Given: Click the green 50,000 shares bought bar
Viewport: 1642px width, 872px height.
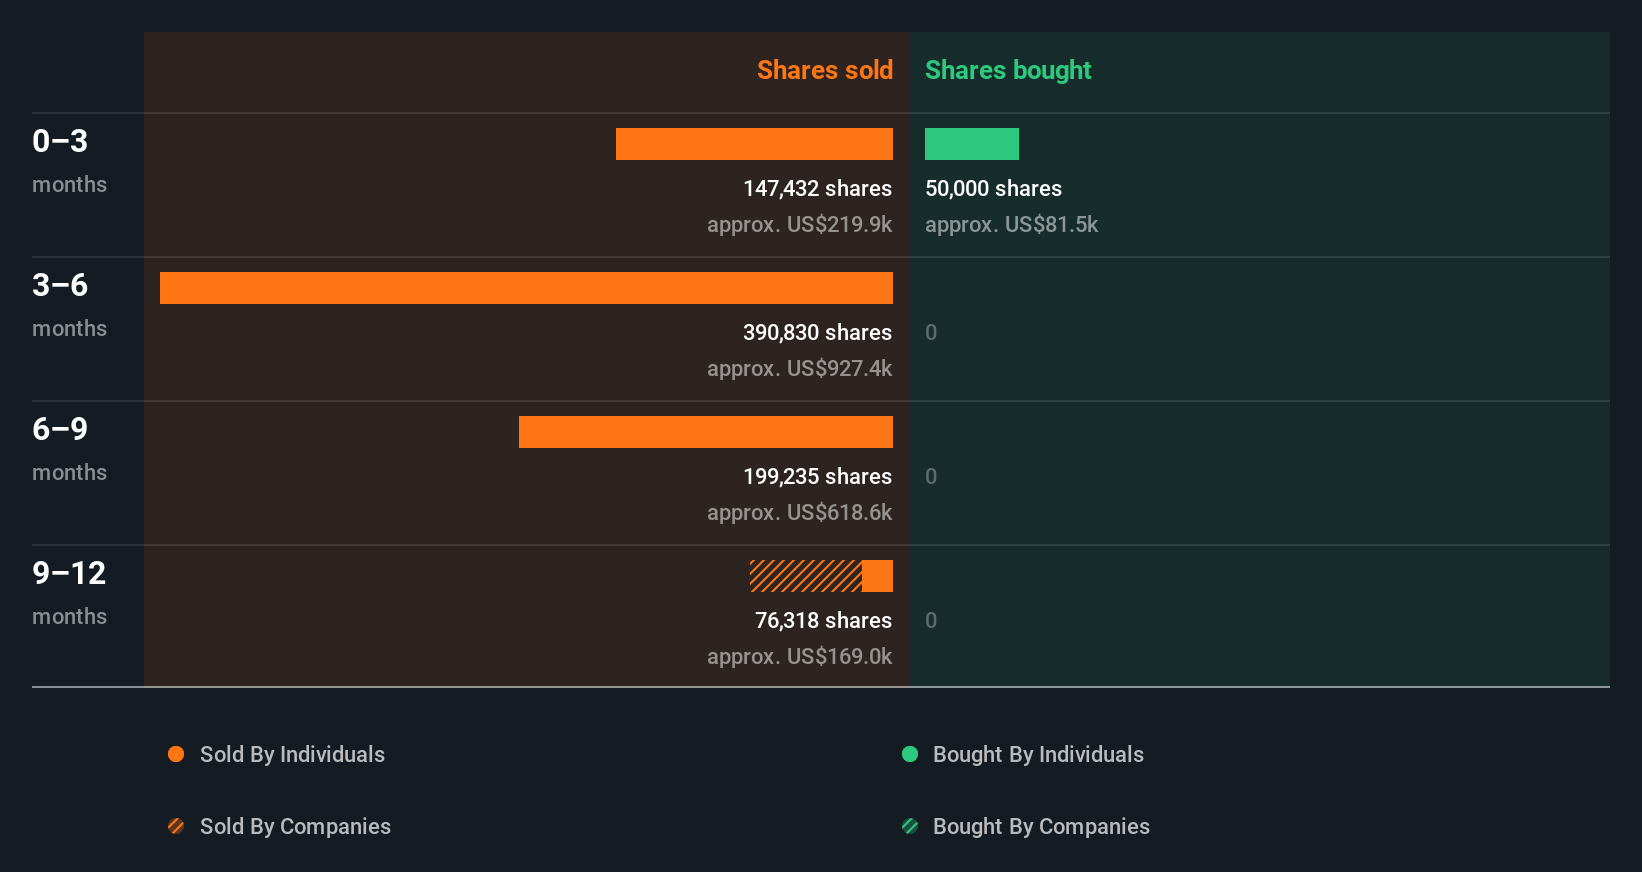Looking at the screenshot, I should pyautogui.click(x=972, y=144).
